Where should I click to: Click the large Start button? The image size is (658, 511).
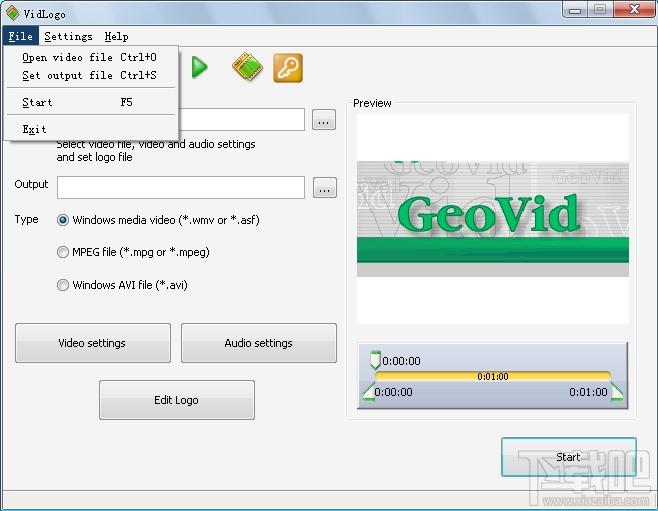tap(569, 457)
